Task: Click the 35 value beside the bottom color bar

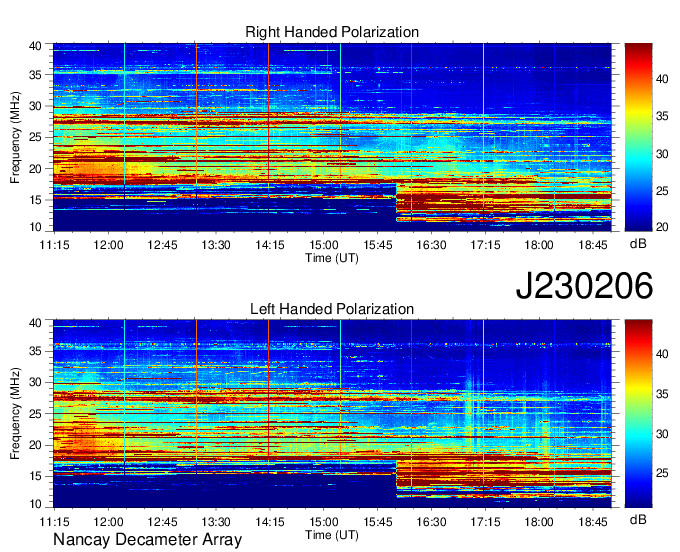Action: (662, 394)
